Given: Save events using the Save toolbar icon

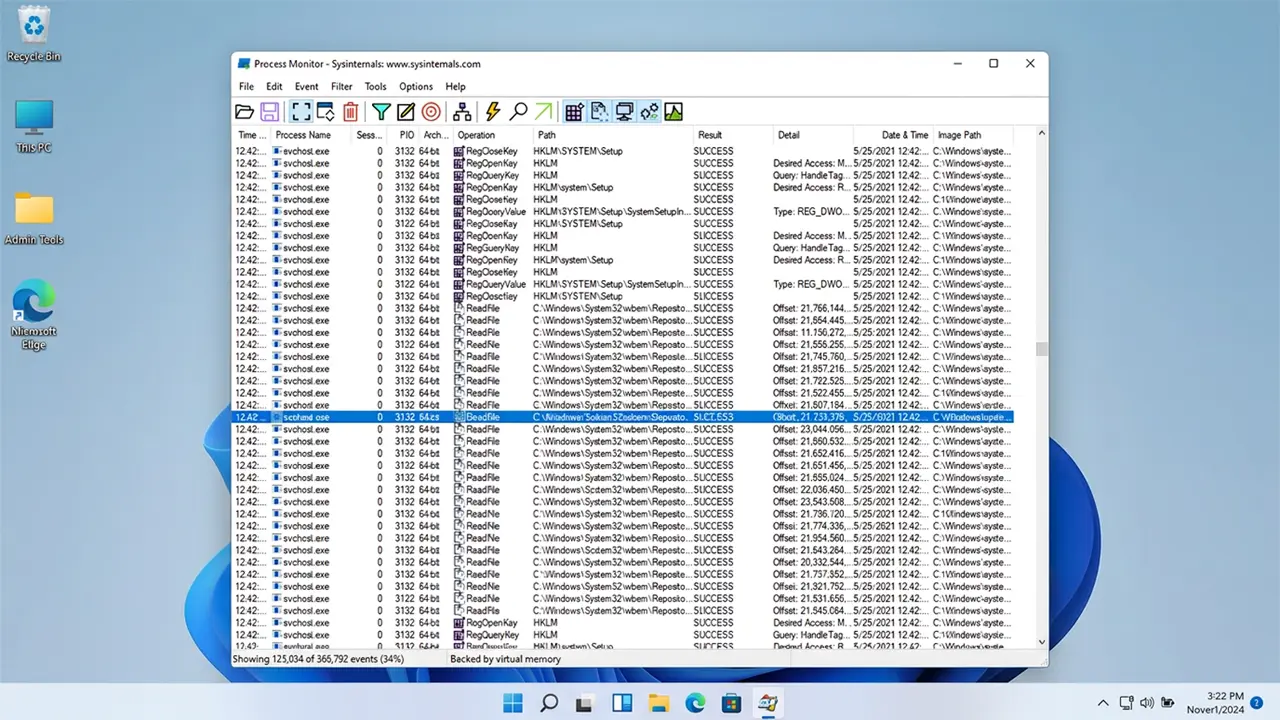Looking at the screenshot, I should (270, 112).
